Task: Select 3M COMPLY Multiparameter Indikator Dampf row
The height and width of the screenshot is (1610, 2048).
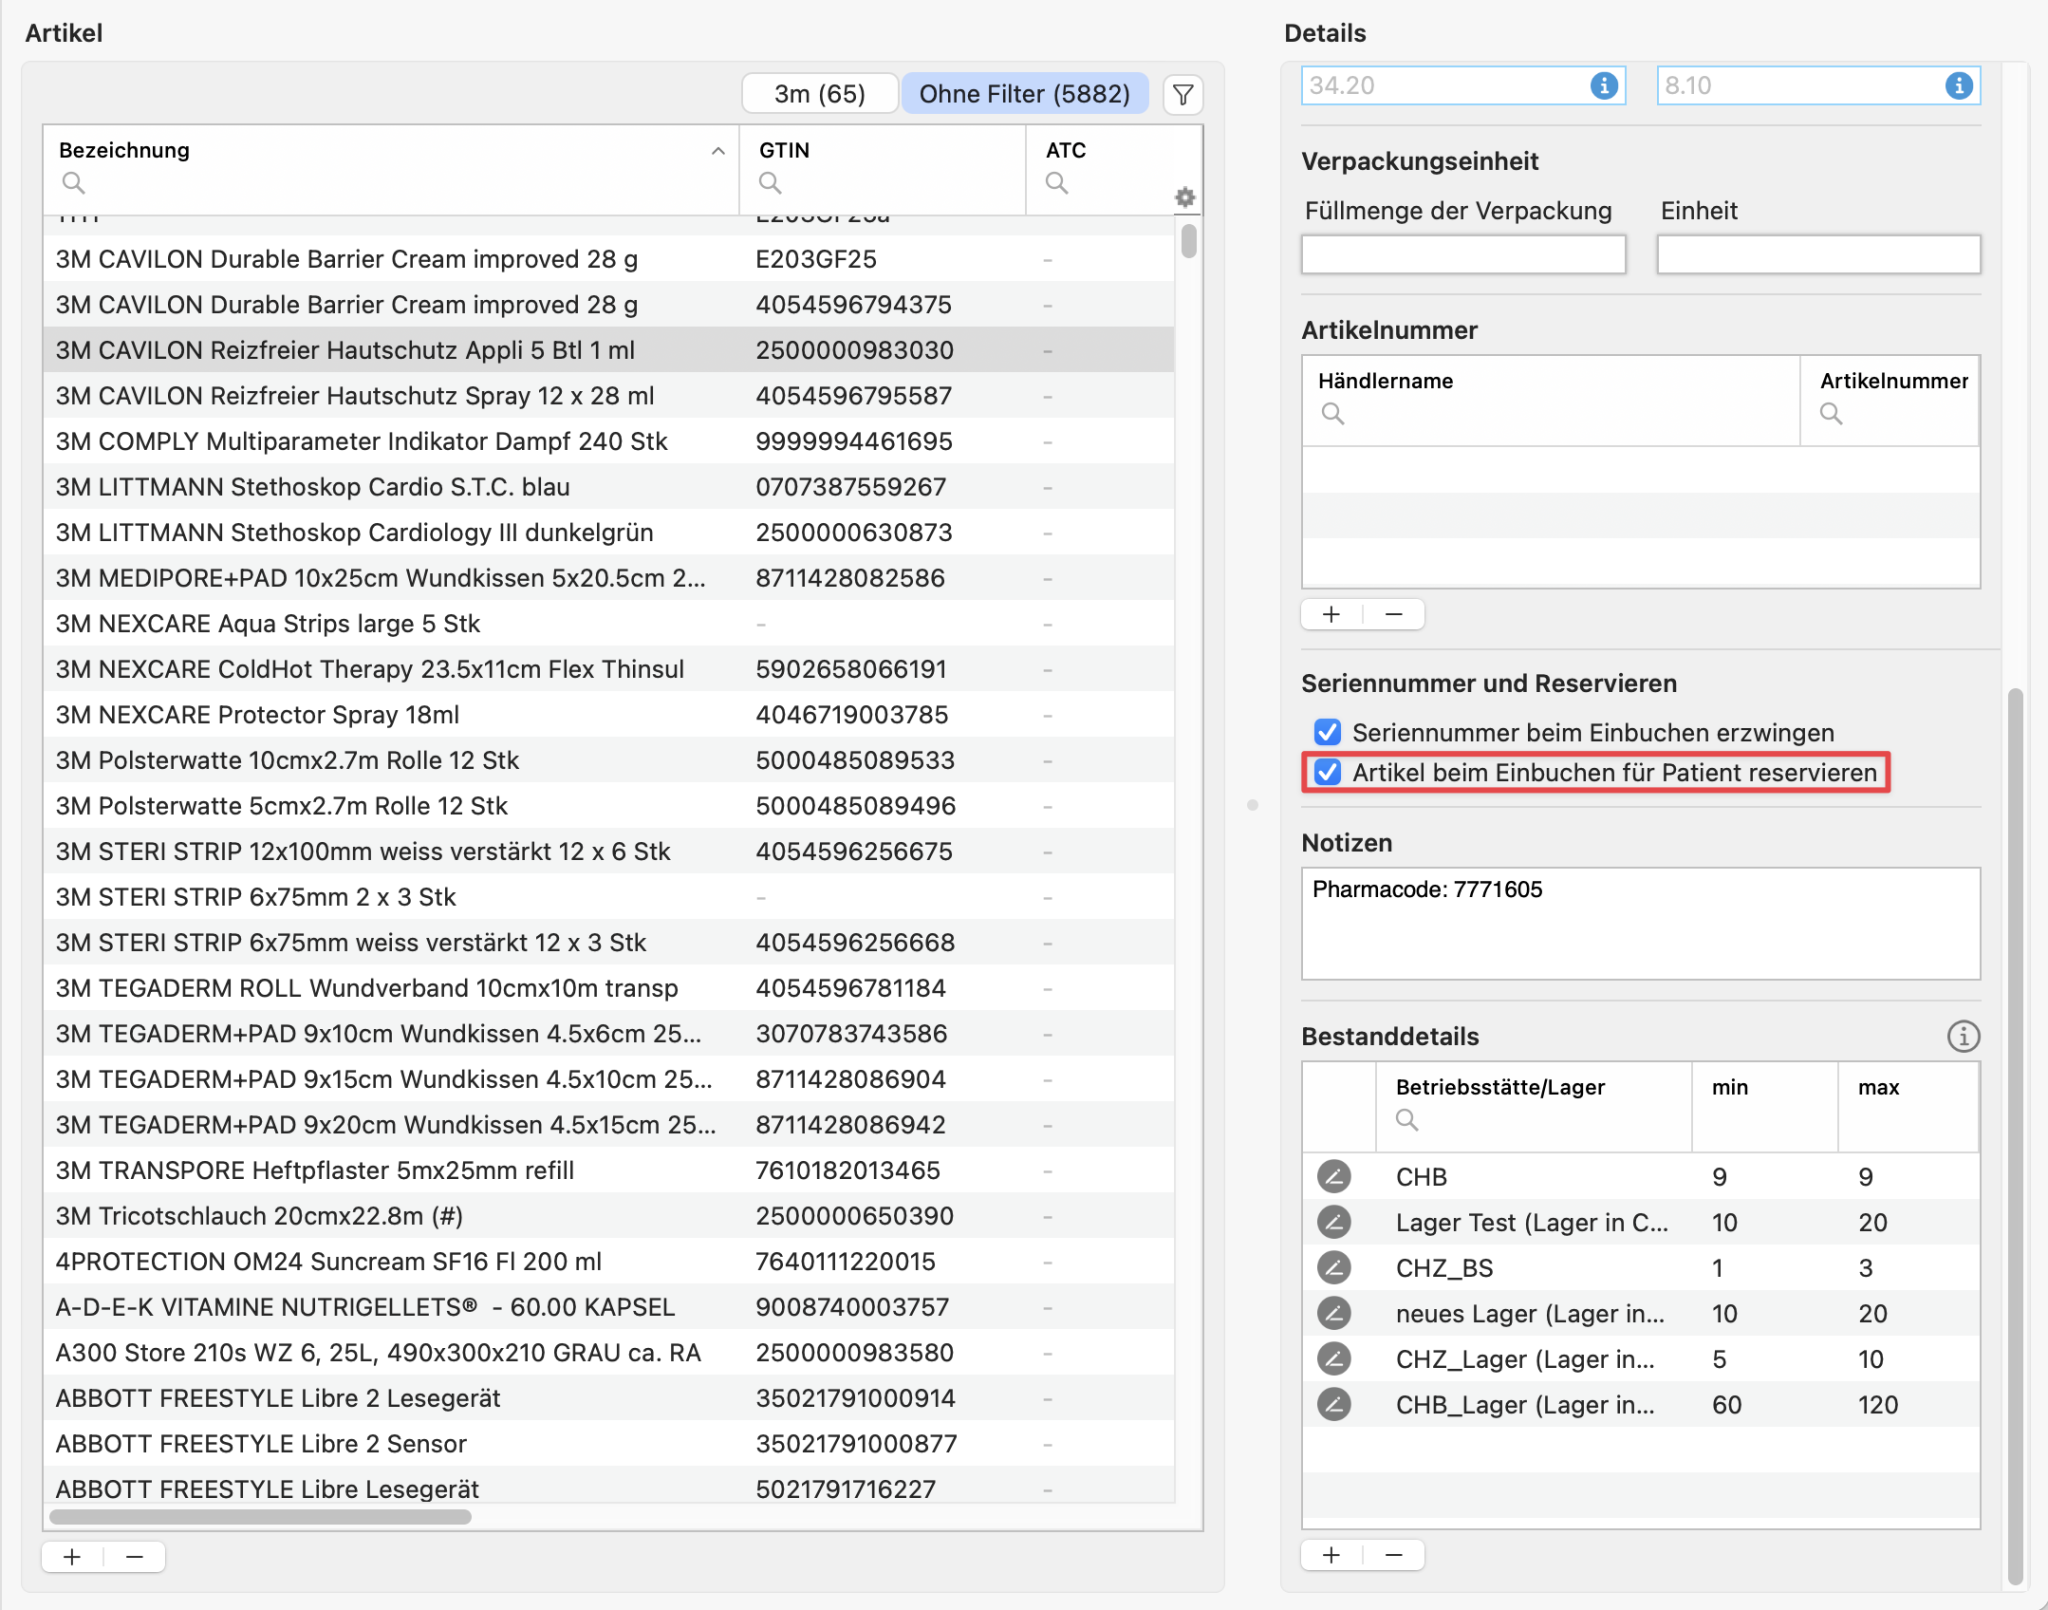Action: pos(609,441)
